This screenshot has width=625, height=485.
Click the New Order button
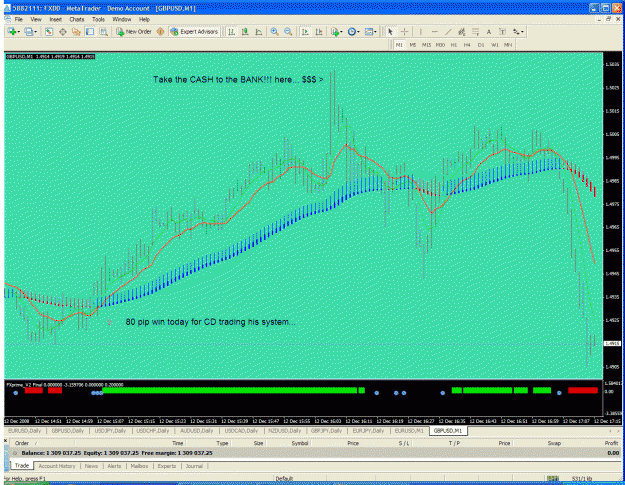click(134, 32)
